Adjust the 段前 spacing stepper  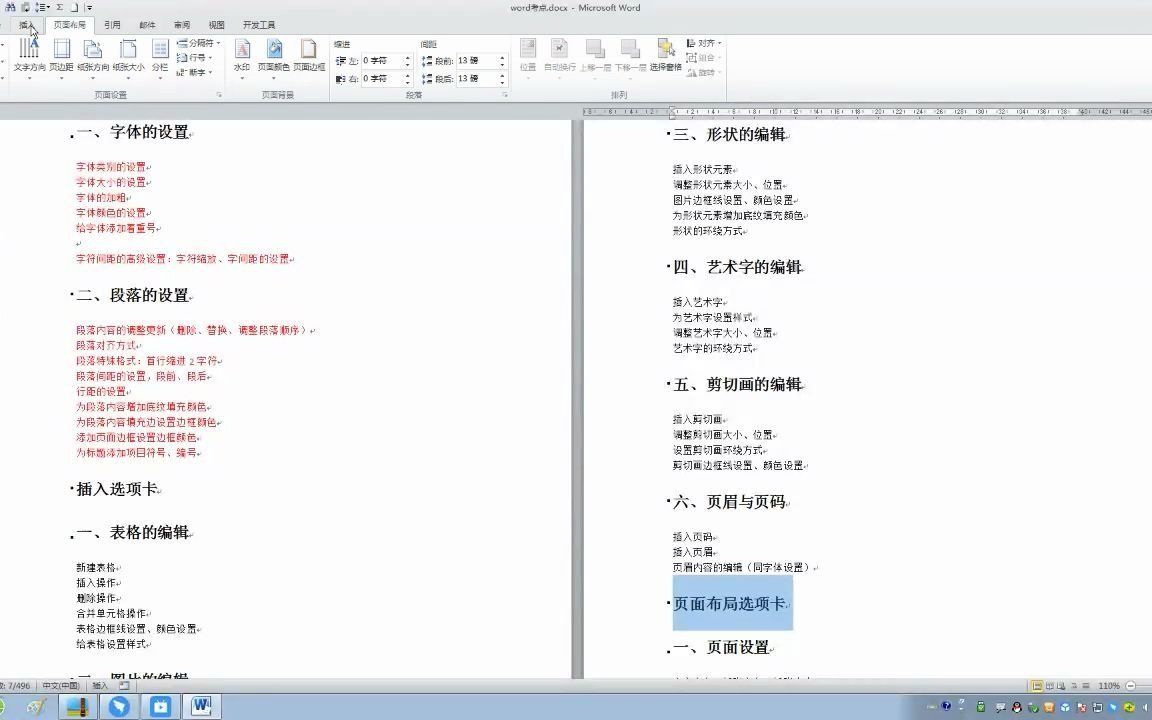tap(503, 61)
